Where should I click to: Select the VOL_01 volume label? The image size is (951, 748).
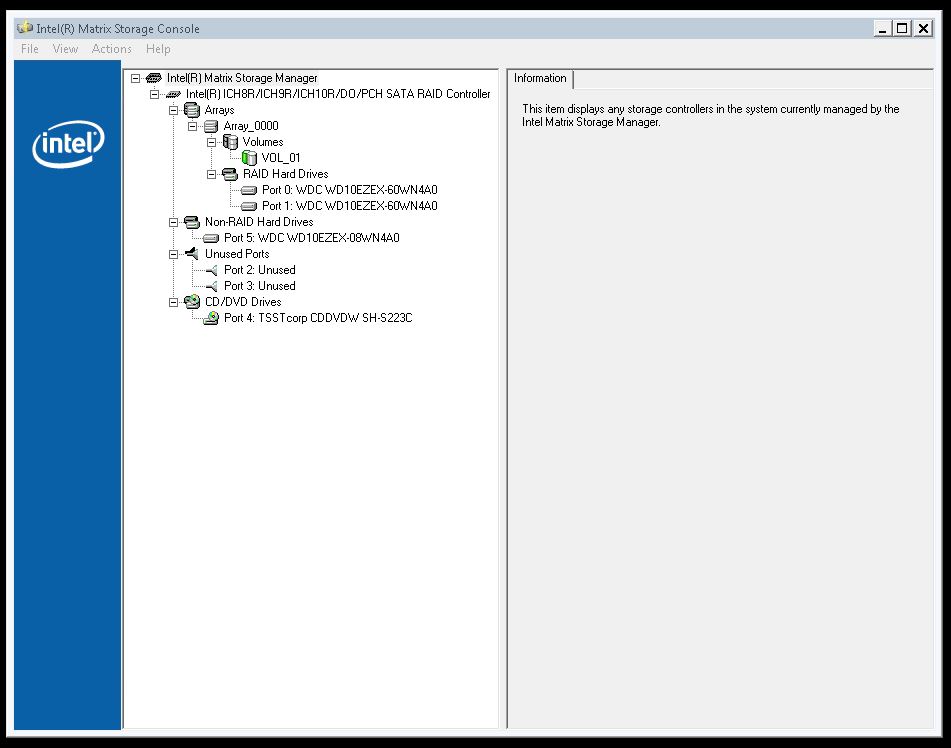tap(281, 158)
